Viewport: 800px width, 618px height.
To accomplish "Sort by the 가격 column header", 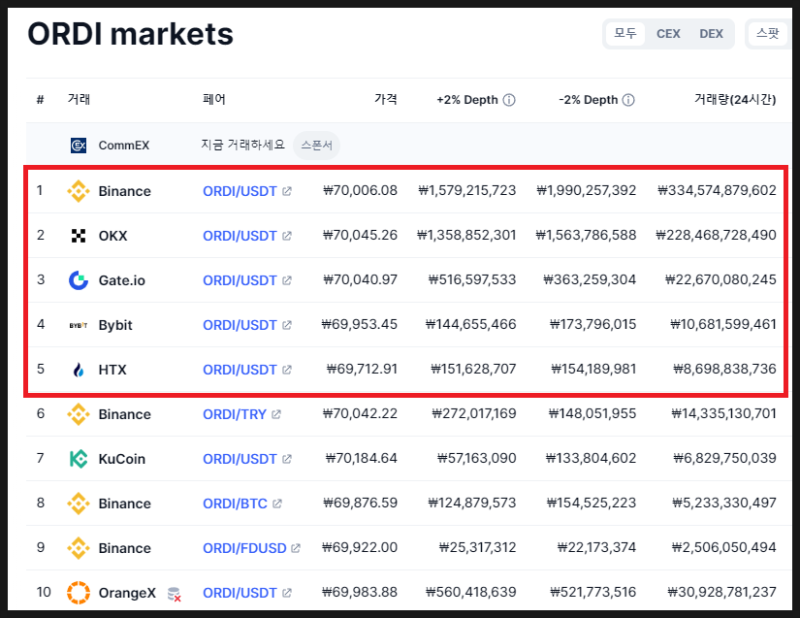I will click(386, 99).
